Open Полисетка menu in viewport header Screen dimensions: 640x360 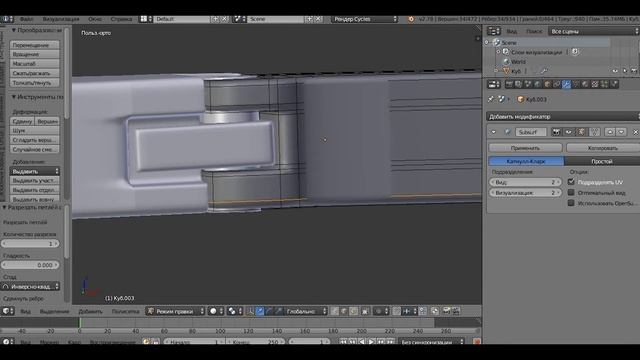125,311
